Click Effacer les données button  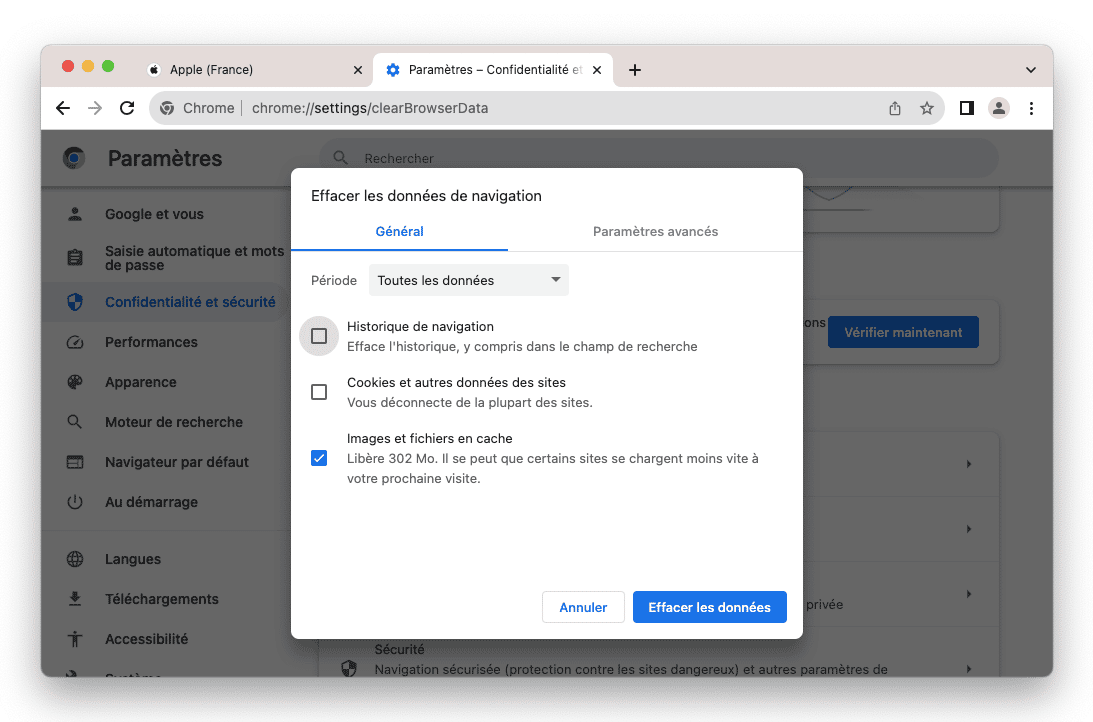pos(709,607)
